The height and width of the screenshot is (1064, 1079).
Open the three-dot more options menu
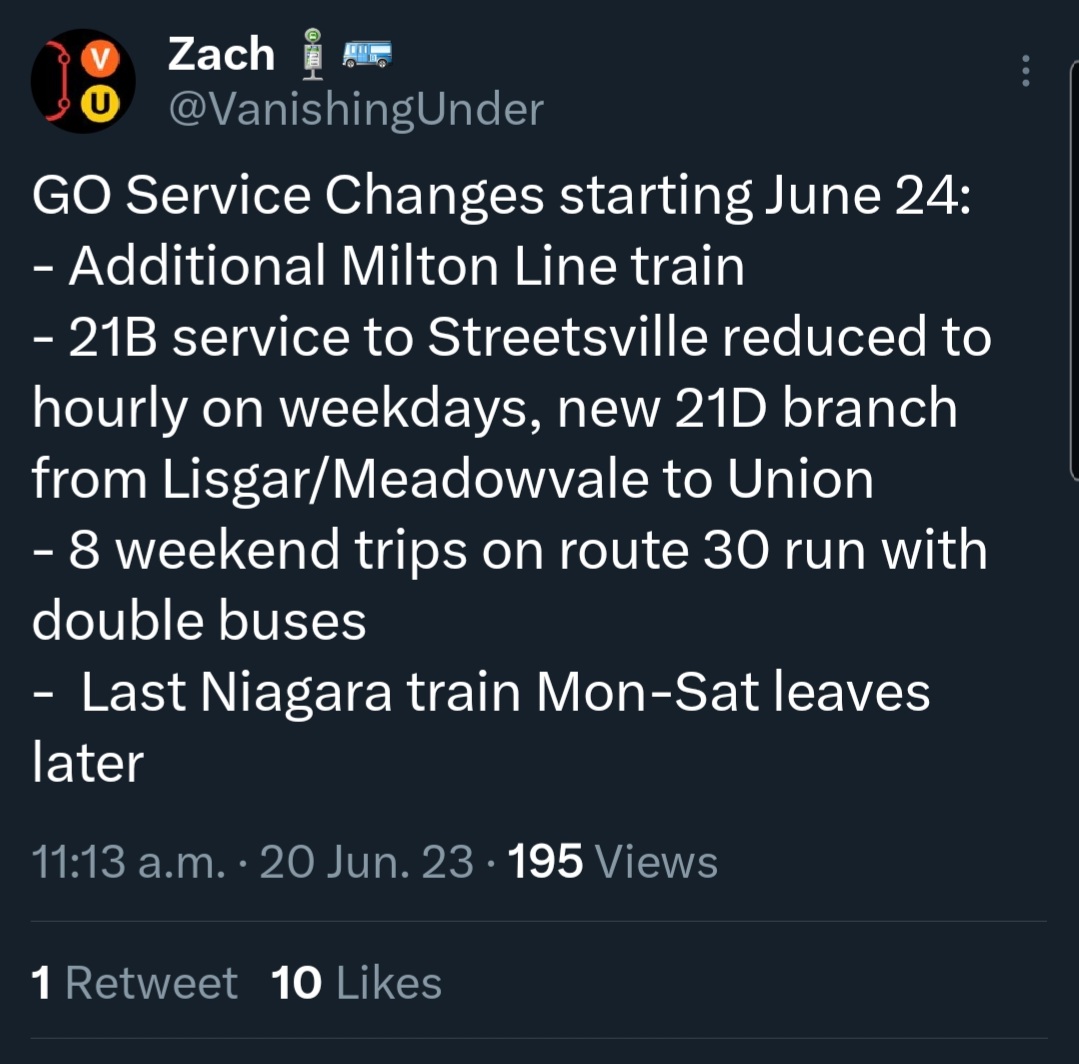[1025, 71]
